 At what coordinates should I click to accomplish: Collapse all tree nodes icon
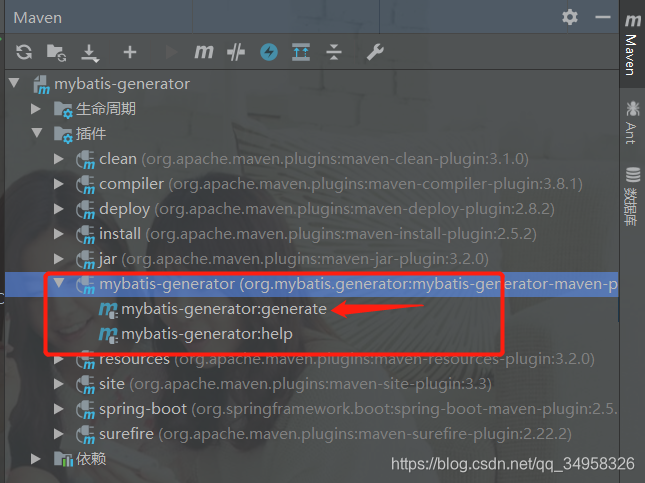coord(334,52)
